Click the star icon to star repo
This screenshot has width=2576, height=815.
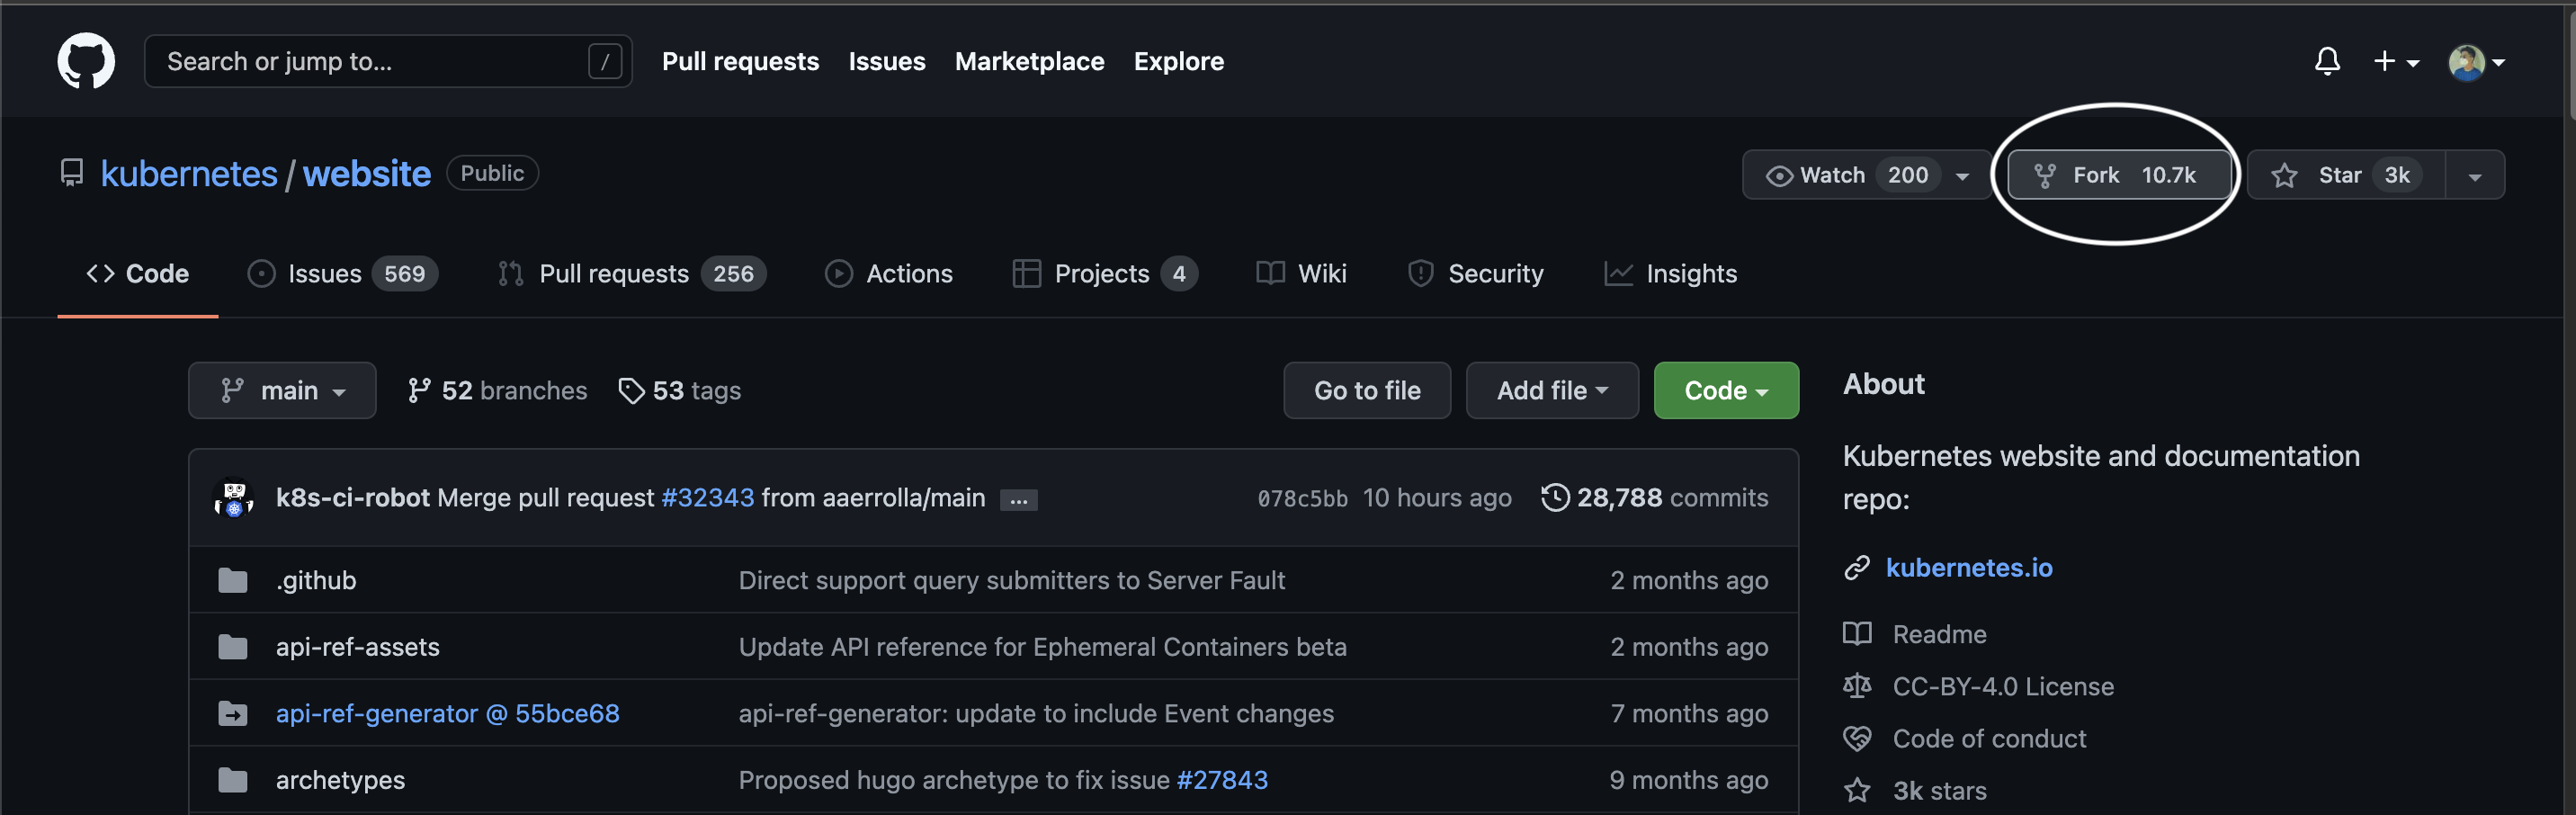coord(2284,176)
